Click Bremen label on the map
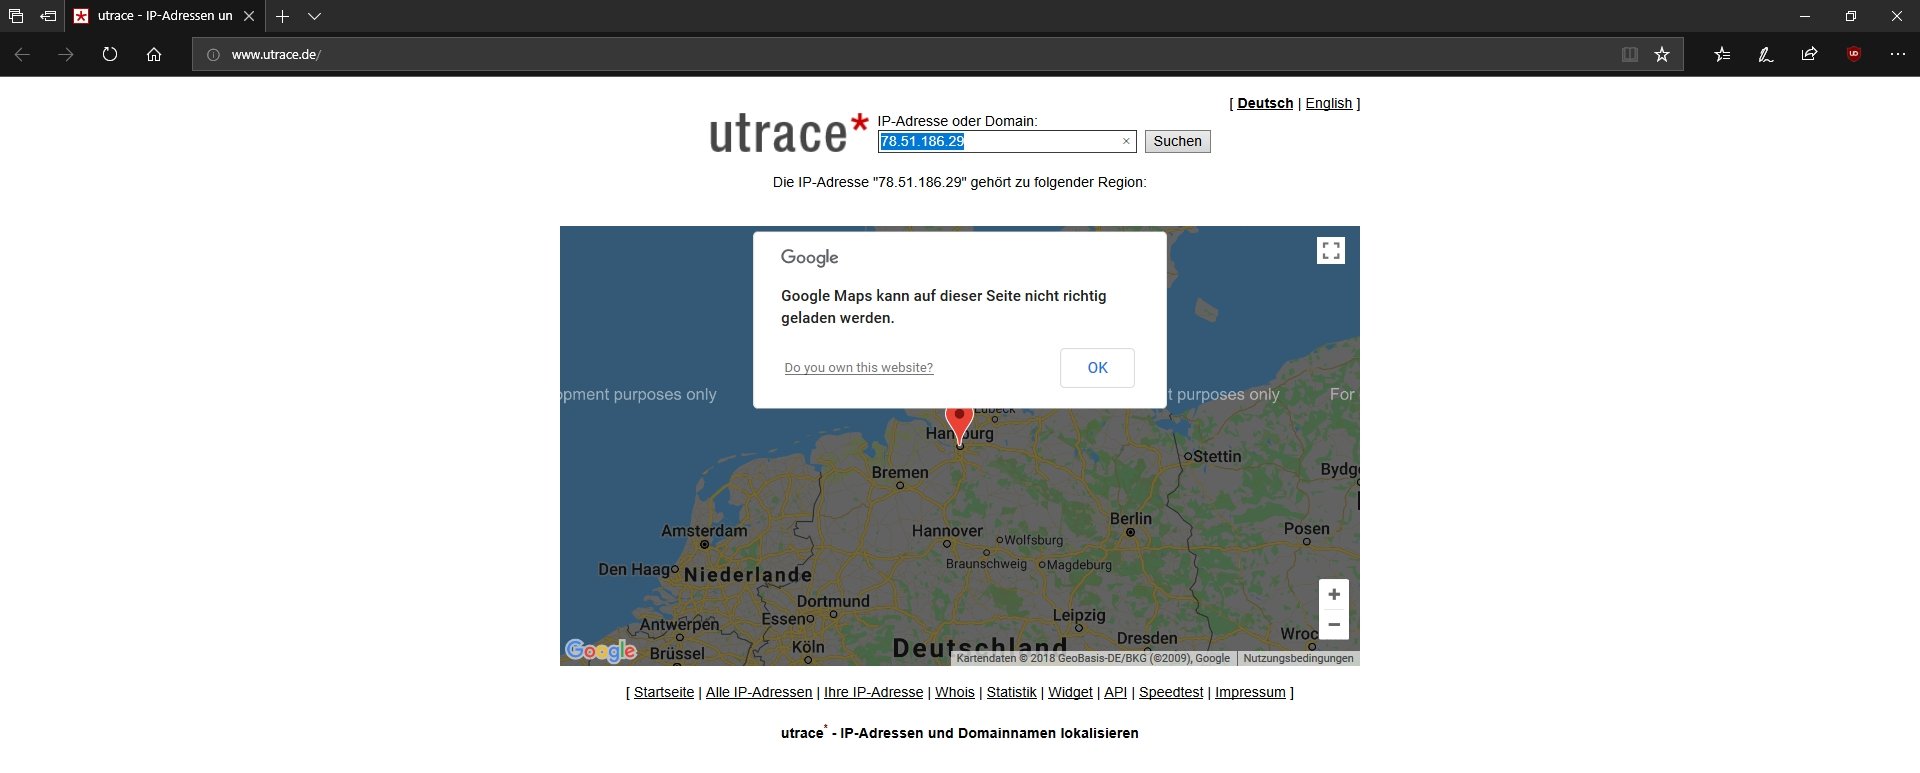The height and width of the screenshot is (773, 1920). pyautogui.click(x=900, y=472)
